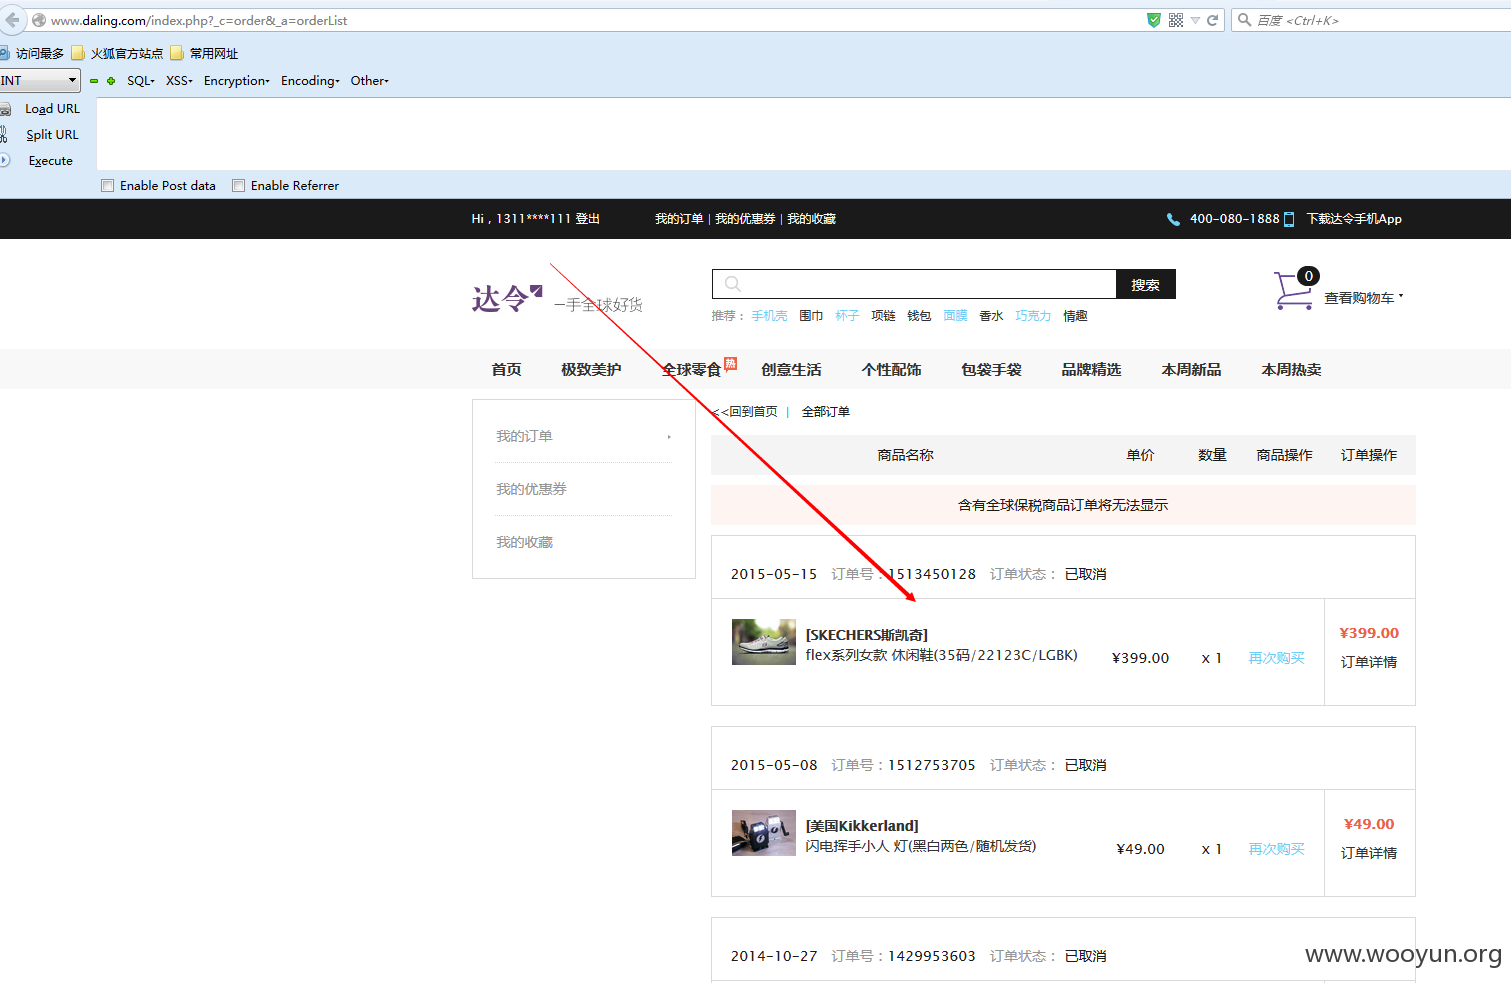Click the browser back arrow button
Screen dimensions: 1511x983
tap(11, 19)
